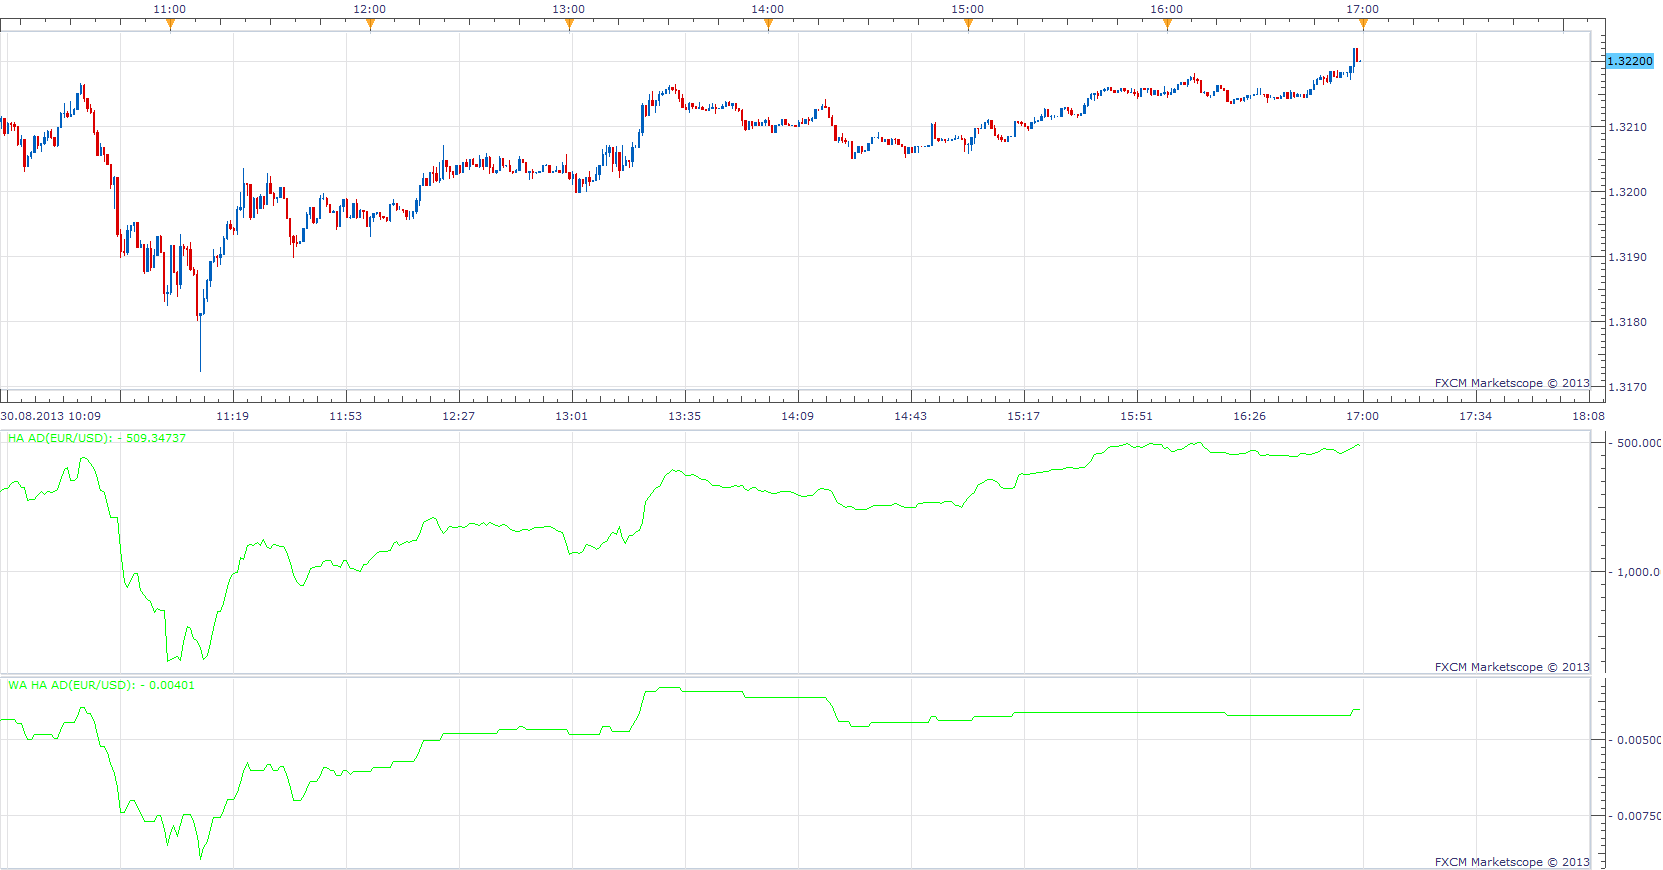Pick the orange hour marker at 15:00
The height and width of the screenshot is (870, 1663).
968,25
